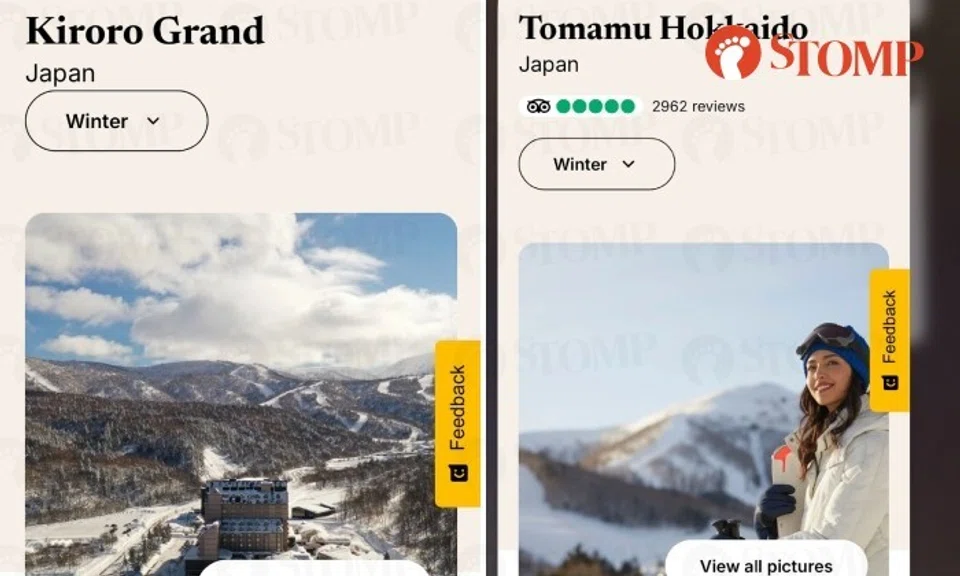Screen dimensions: 960x576
Task: Click the third green rating circle
Action: pos(595,107)
